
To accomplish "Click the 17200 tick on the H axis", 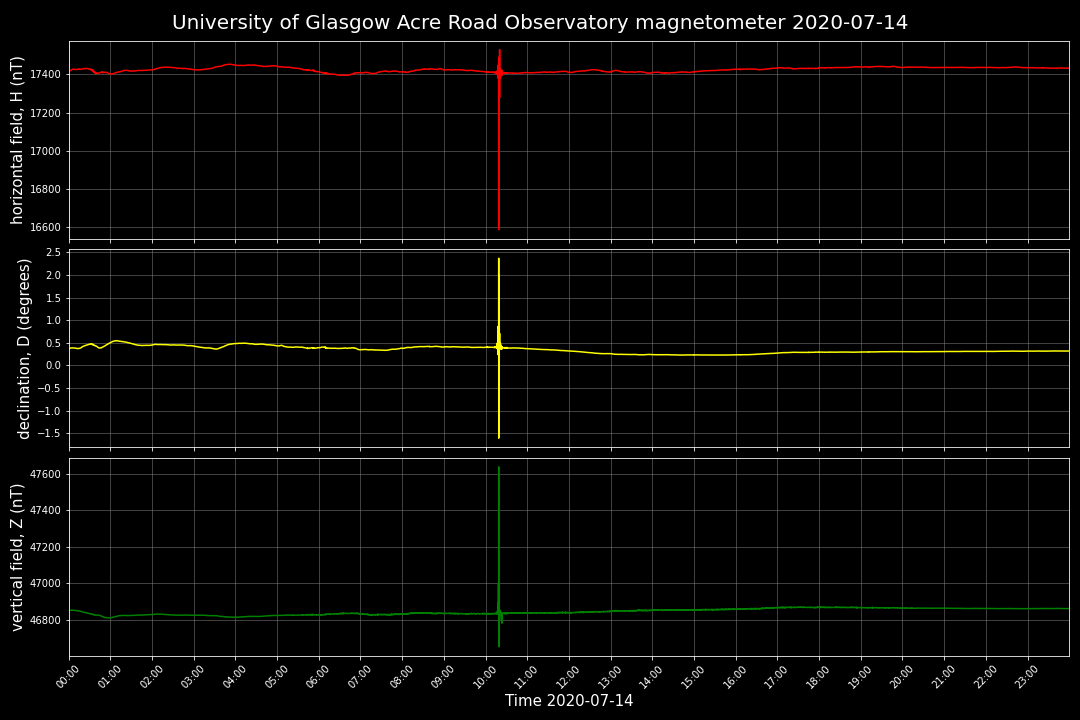I will pos(45,113).
